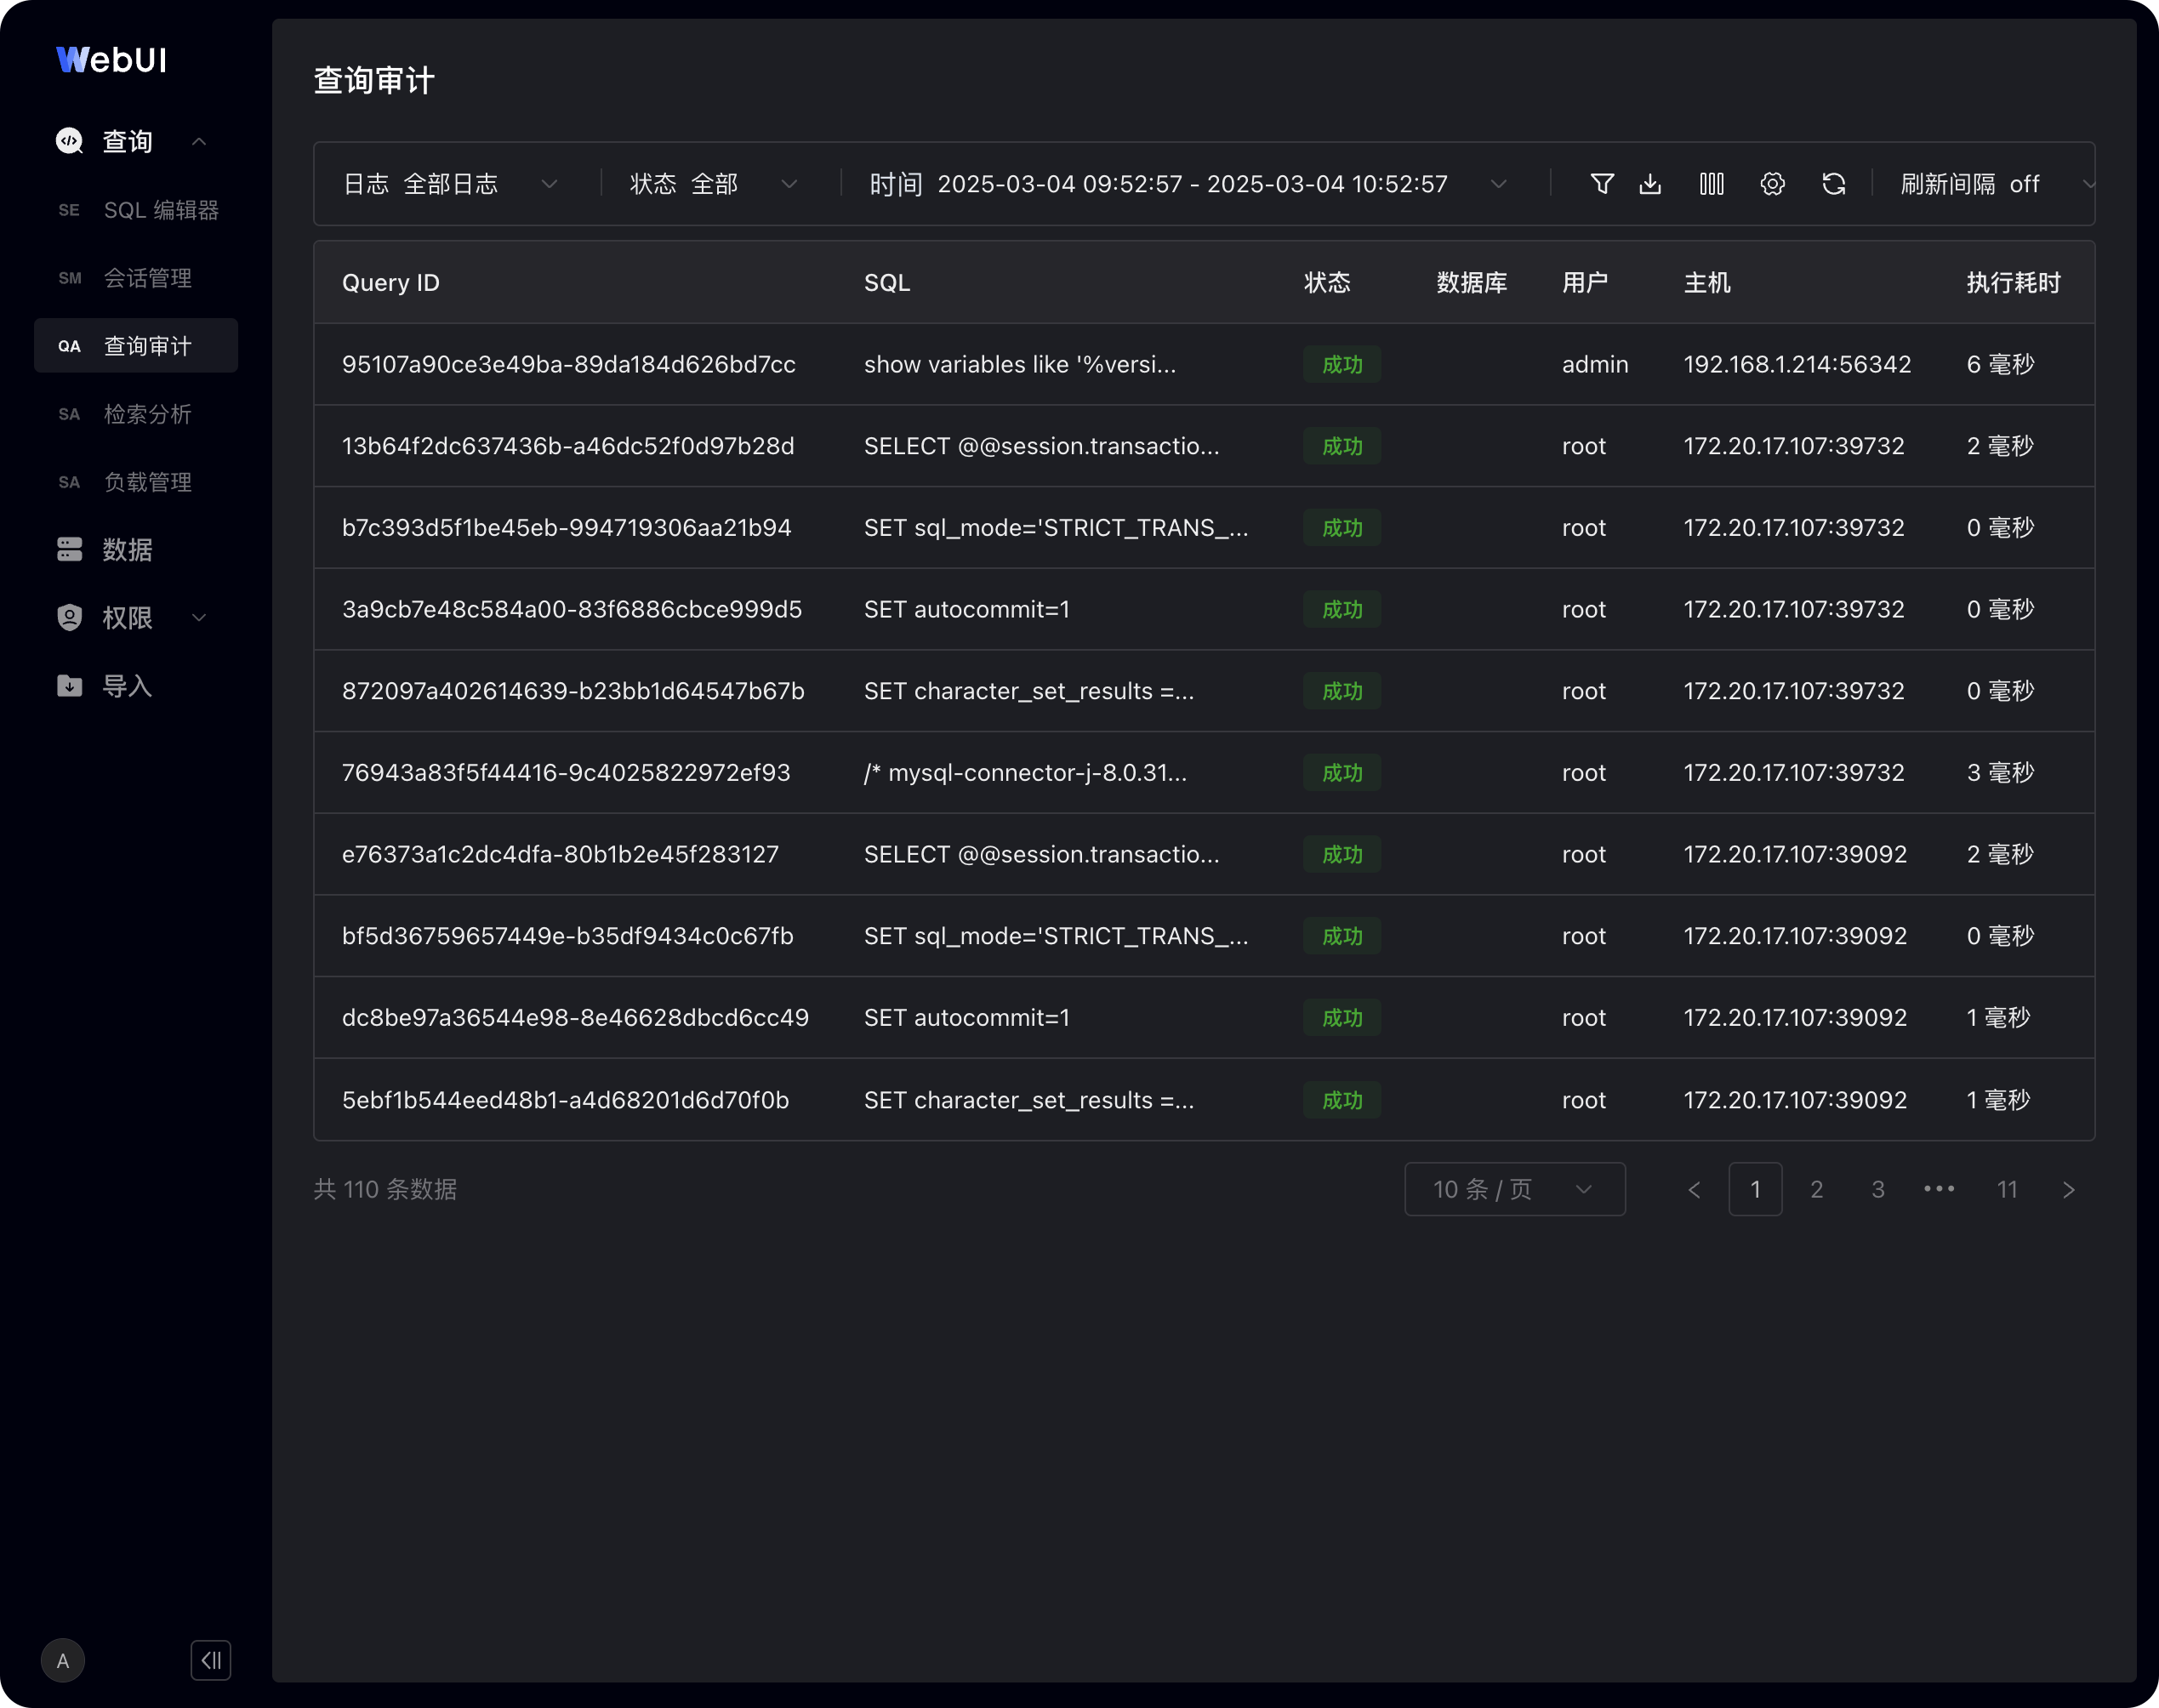Click the data storage icon in sidebar
Viewport: 2159px width, 1708px height.
69,549
